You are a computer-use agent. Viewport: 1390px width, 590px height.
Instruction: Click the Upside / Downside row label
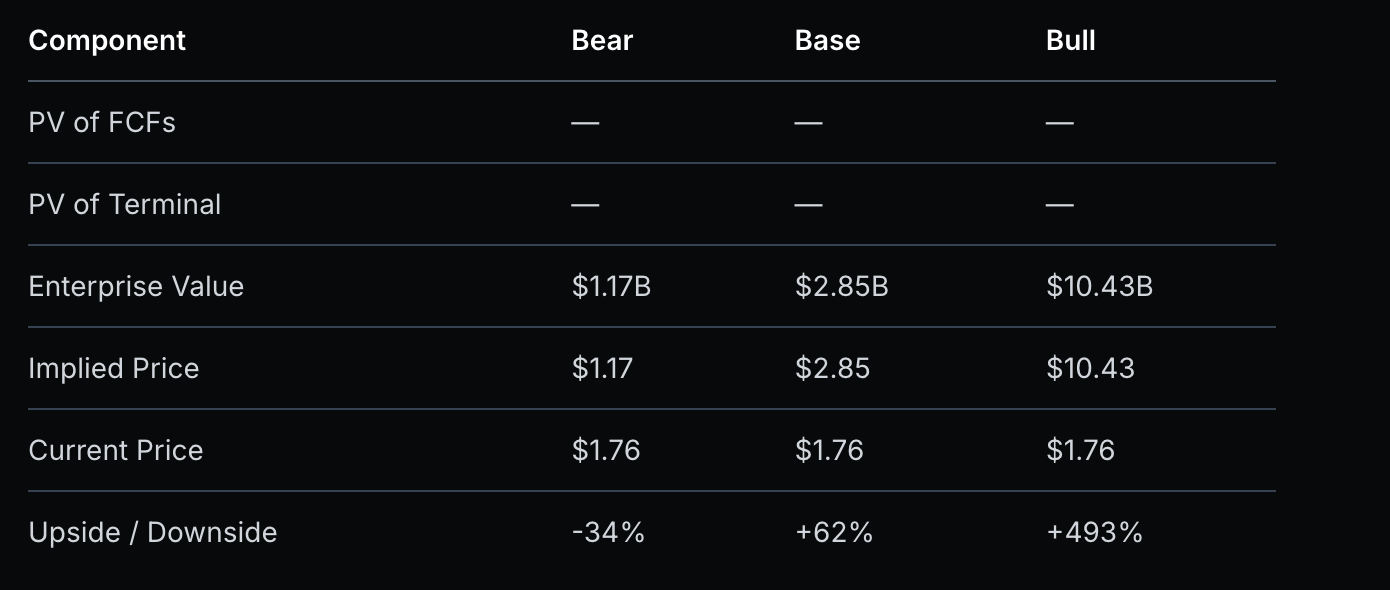click(153, 533)
